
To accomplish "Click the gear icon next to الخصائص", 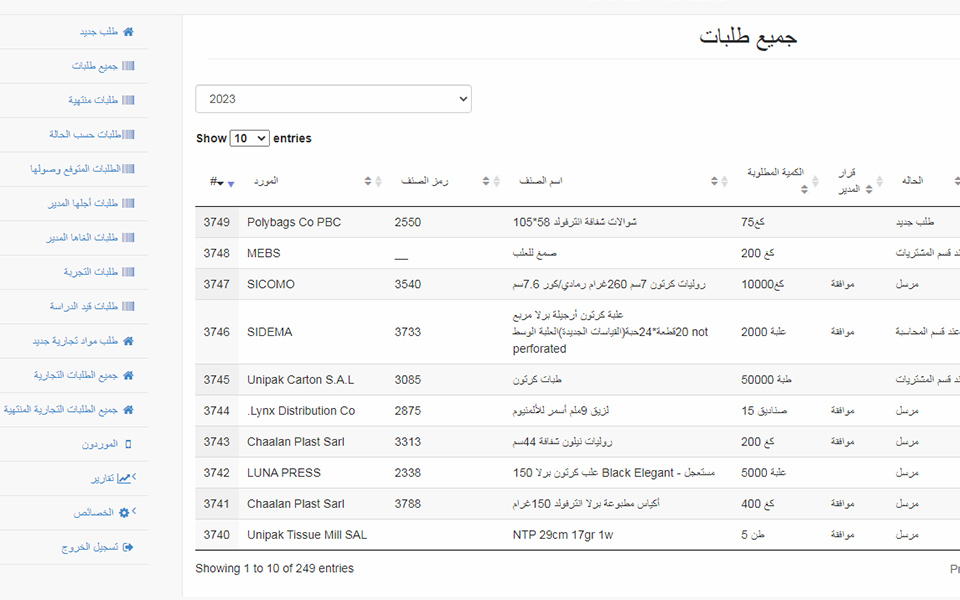I will pos(124,513).
